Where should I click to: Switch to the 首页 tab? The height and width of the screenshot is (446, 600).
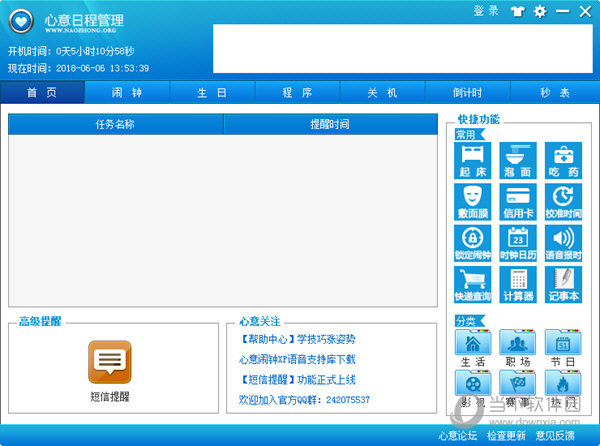point(42,93)
